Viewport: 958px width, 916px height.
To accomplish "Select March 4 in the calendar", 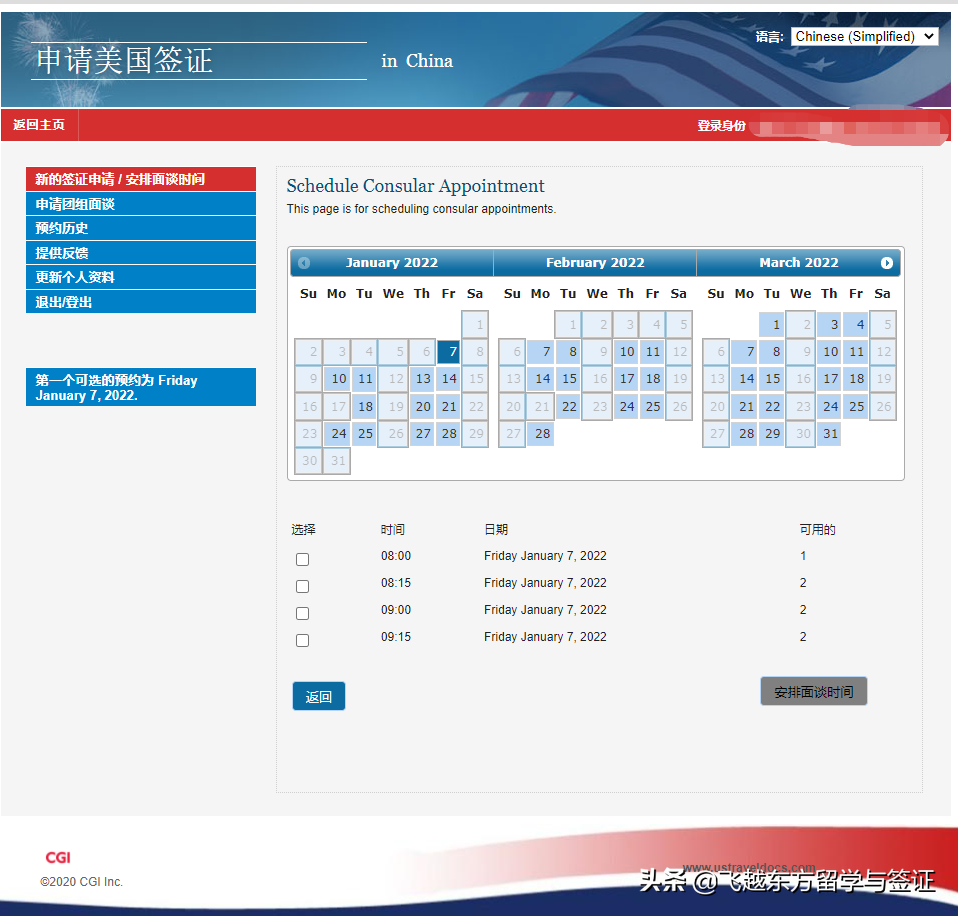I will (x=856, y=324).
